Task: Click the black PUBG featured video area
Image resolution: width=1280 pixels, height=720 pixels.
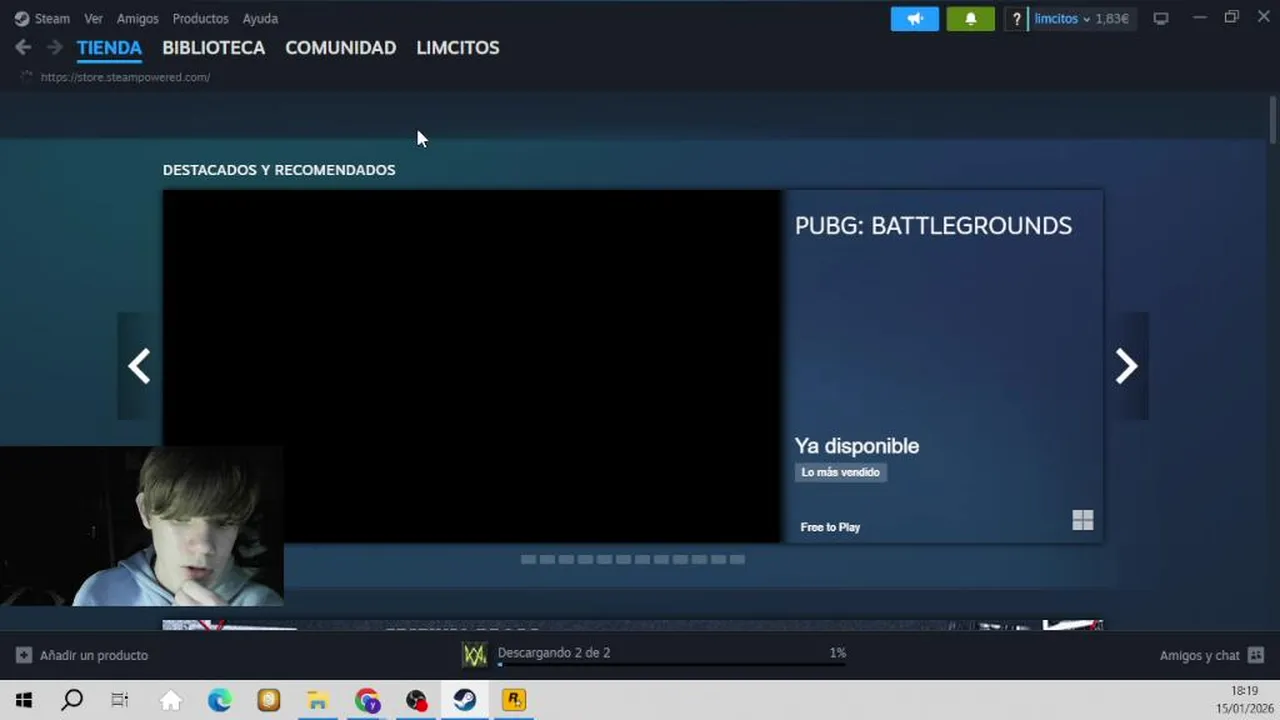Action: coord(472,366)
